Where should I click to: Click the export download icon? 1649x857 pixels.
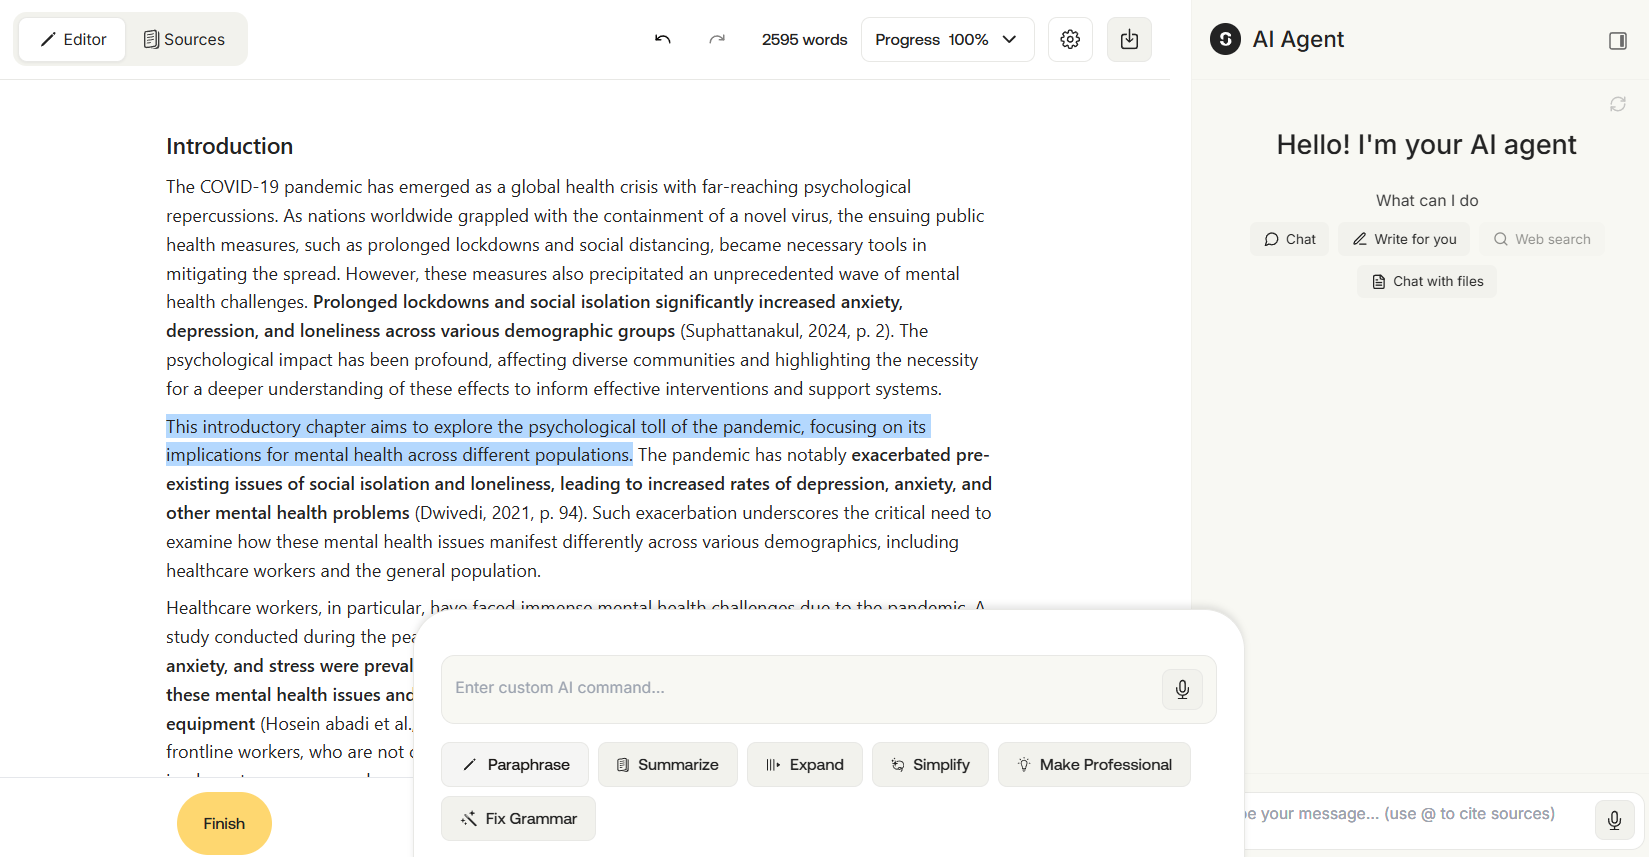click(x=1129, y=39)
